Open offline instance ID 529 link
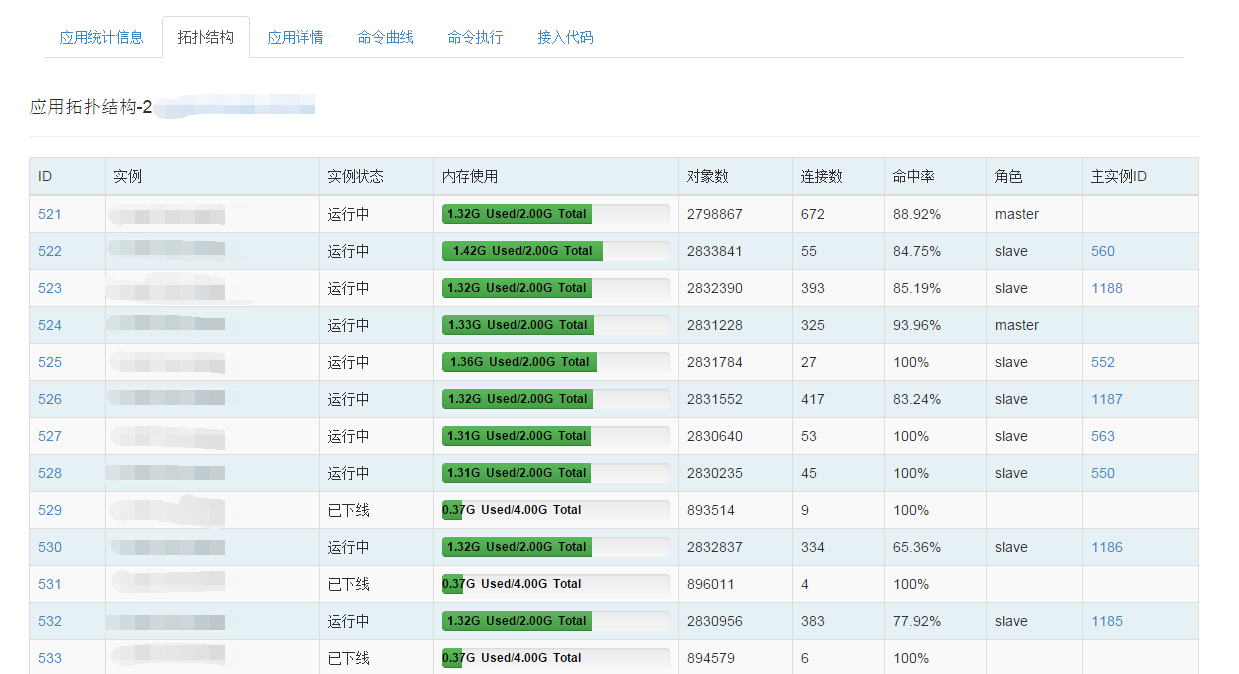1239x674 pixels. point(50,510)
